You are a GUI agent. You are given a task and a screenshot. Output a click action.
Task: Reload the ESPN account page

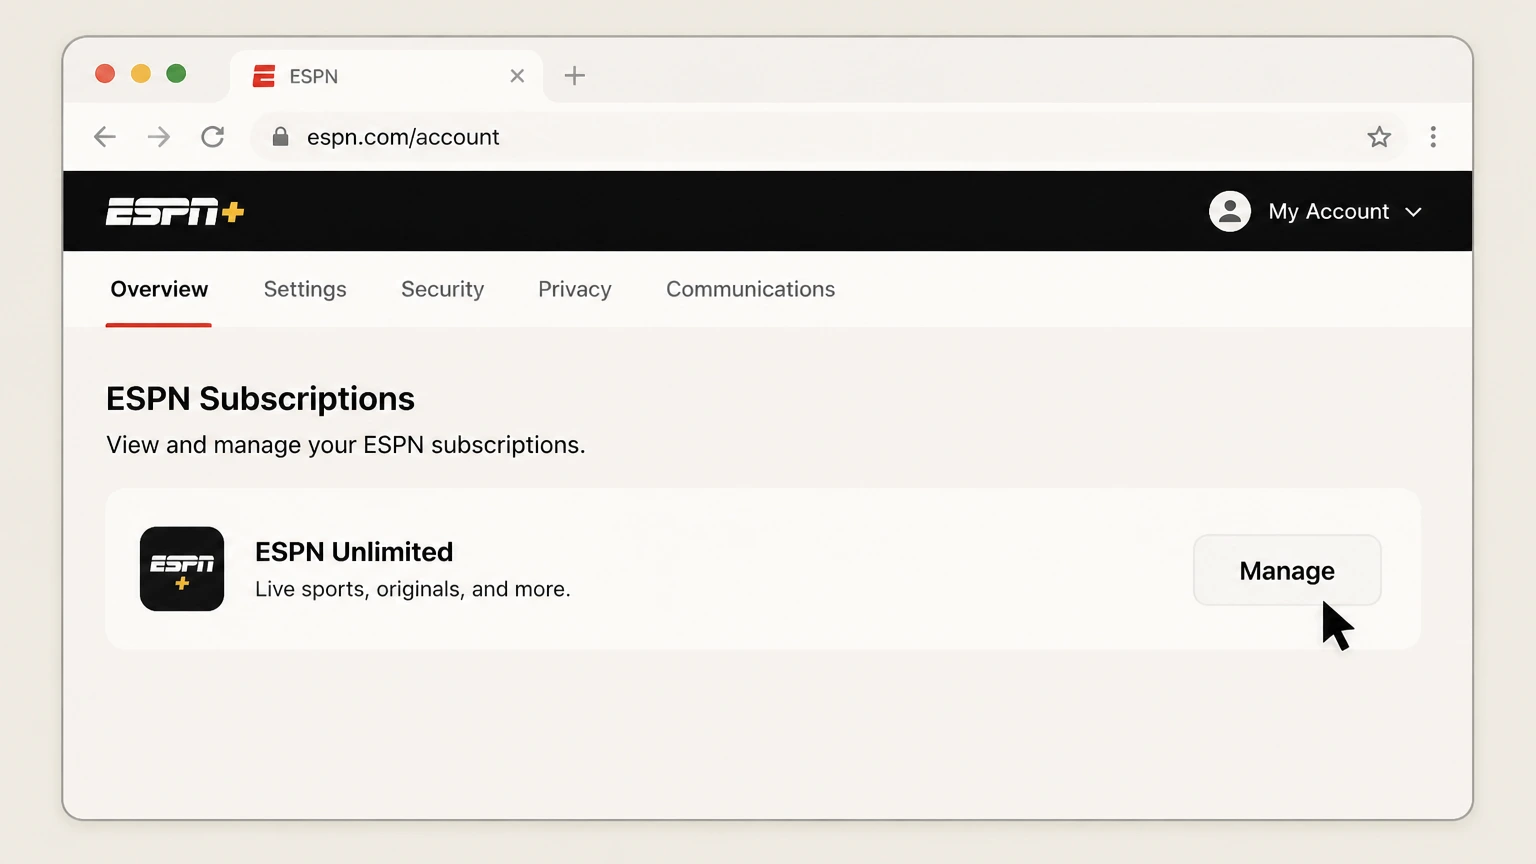coord(213,137)
